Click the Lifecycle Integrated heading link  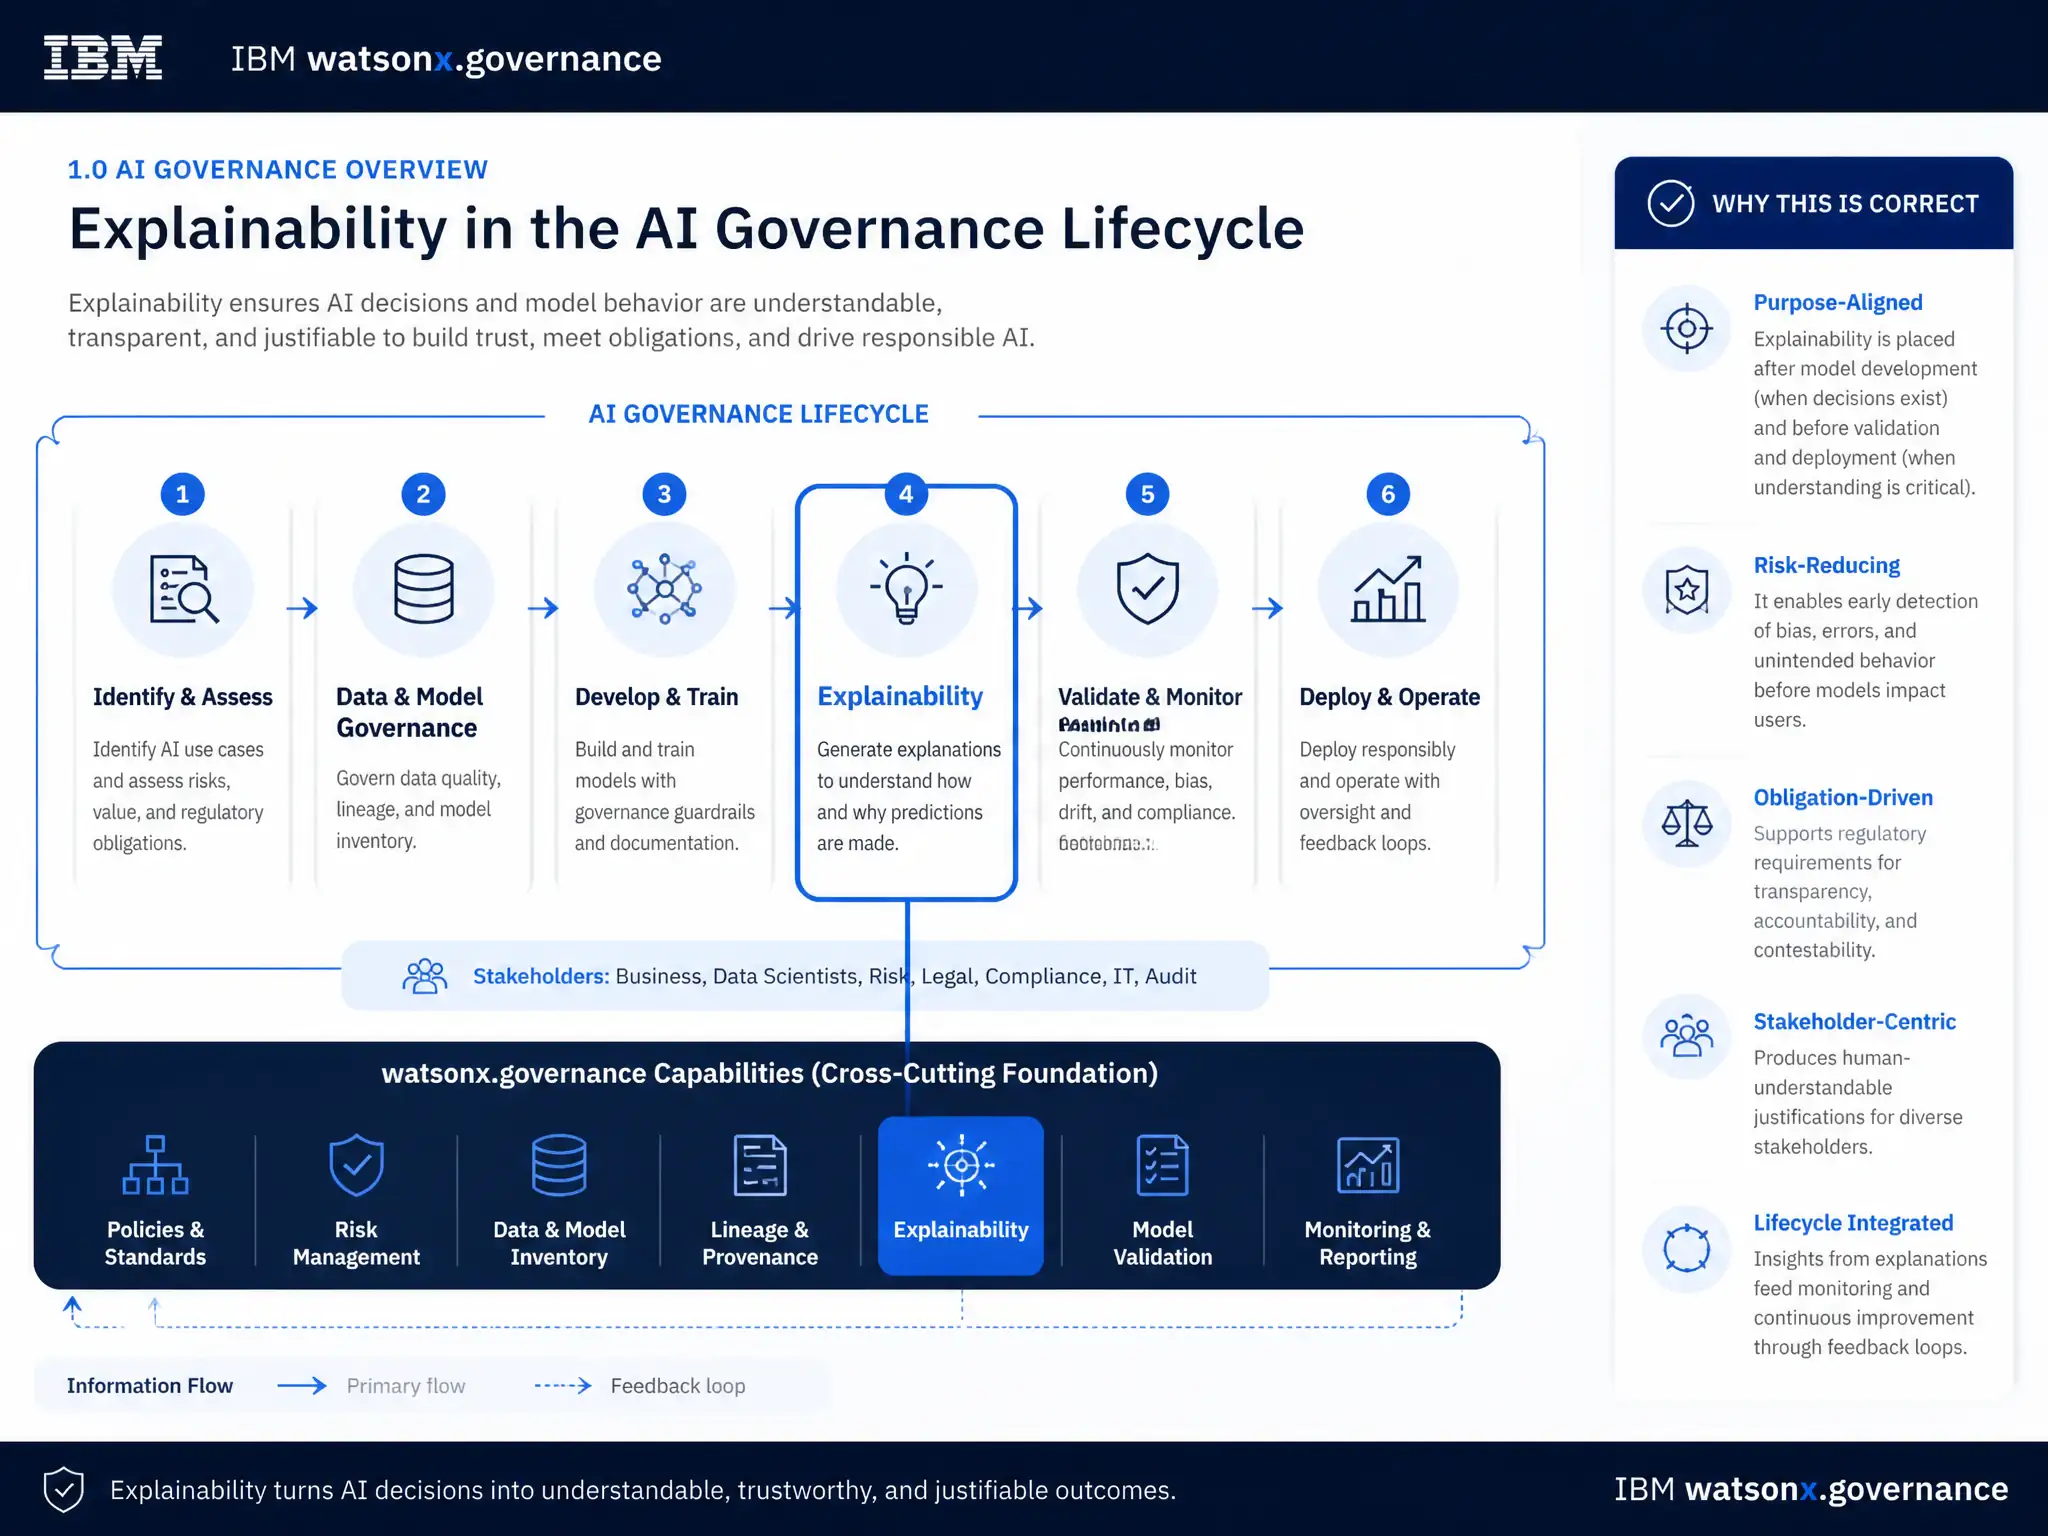(x=1853, y=1222)
